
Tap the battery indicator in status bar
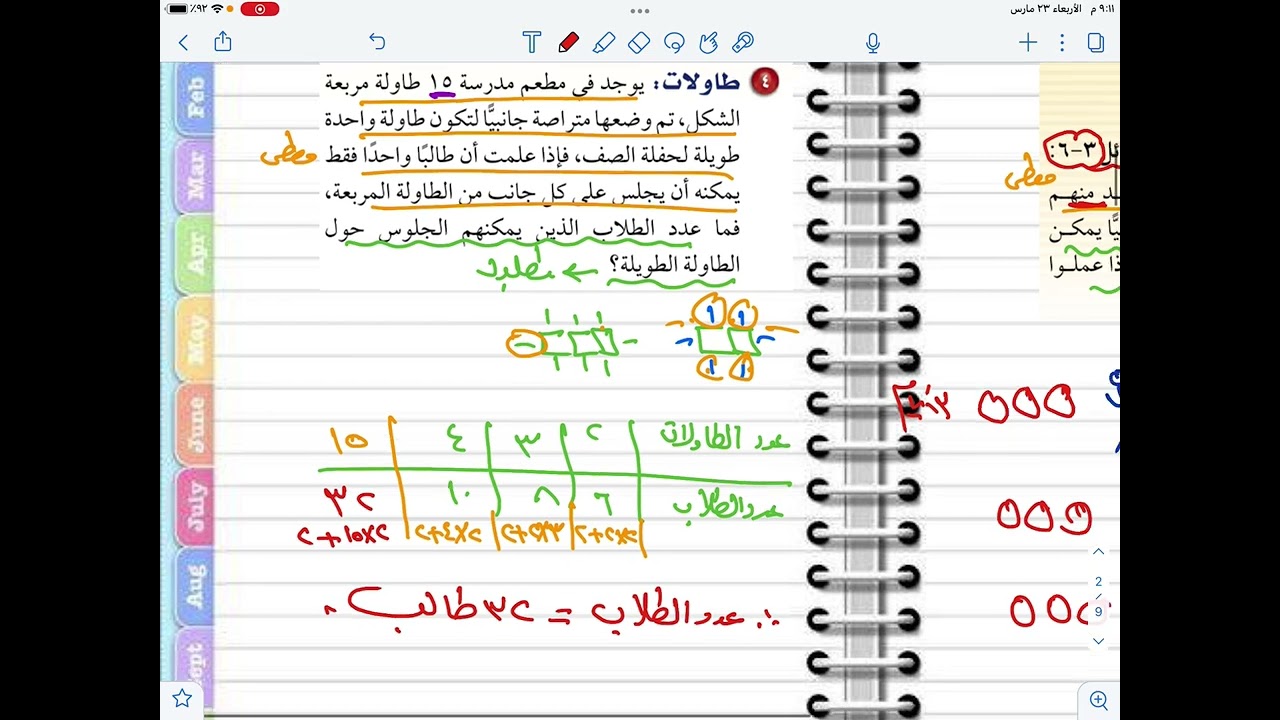[178, 9]
